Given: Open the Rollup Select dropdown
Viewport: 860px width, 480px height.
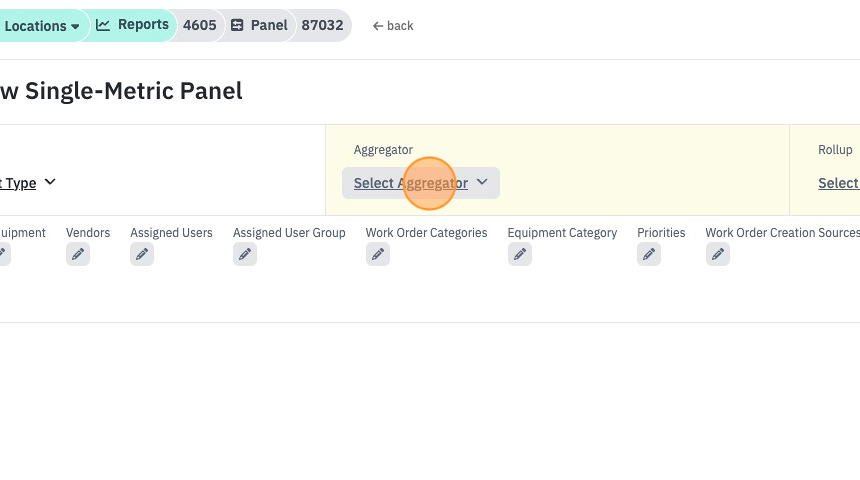Looking at the screenshot, I should pos(839,183).
